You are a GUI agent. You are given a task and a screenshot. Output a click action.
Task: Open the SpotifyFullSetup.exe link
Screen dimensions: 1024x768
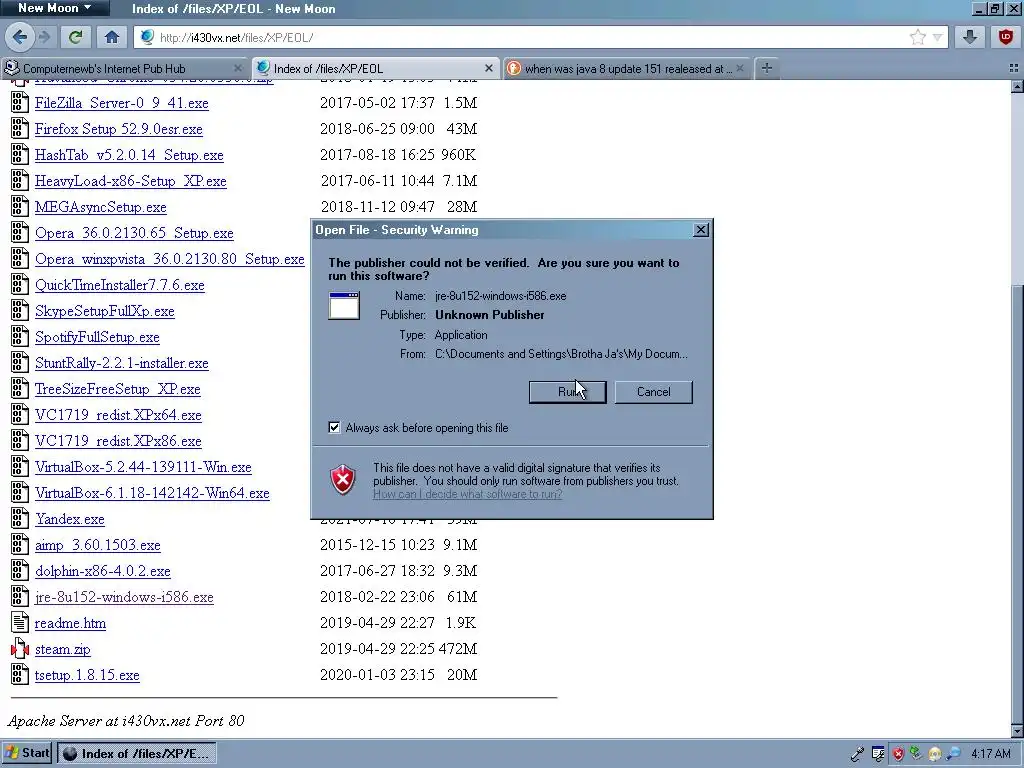pos(97,337)
